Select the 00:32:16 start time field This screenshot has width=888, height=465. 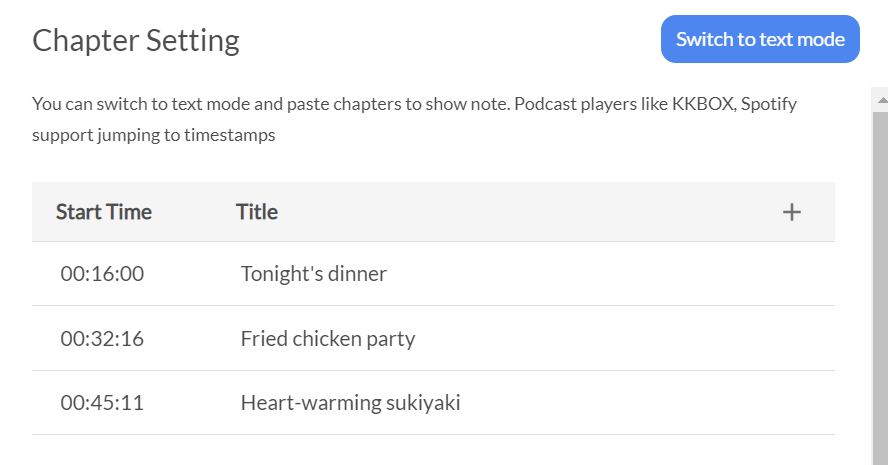[102, 339]
